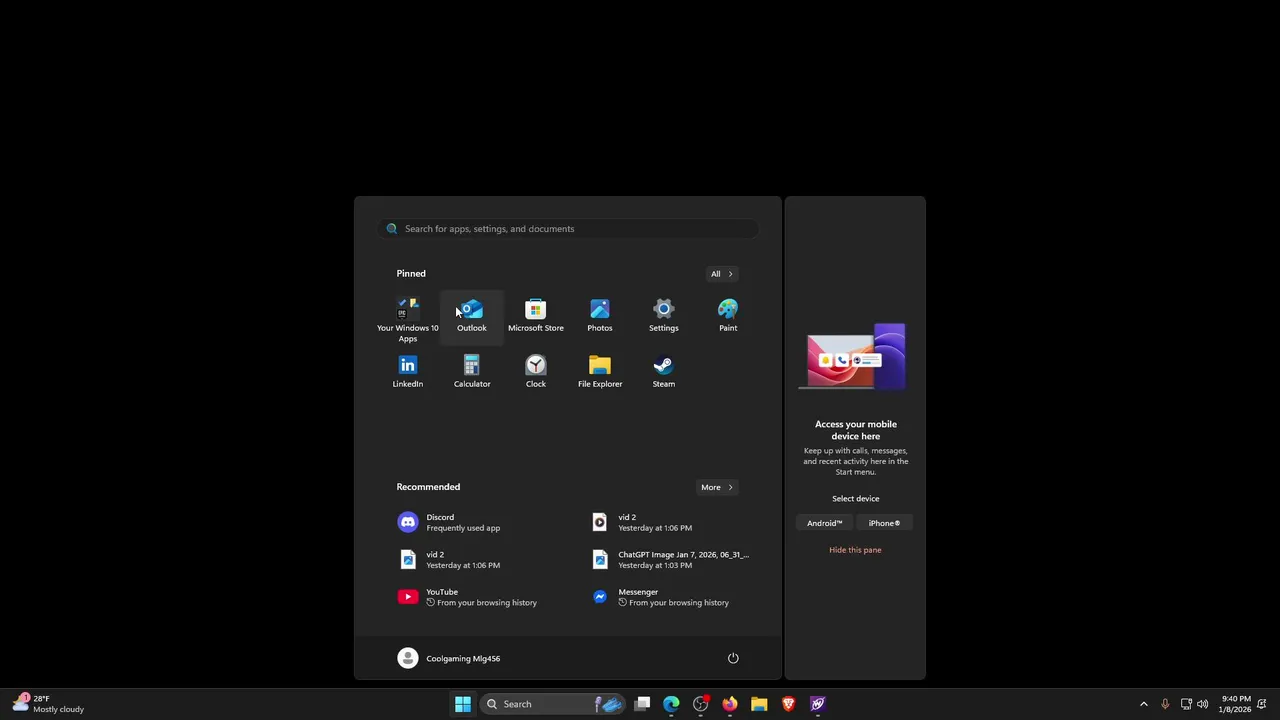
Task: Open the circular app with red badge on taskbar
Action: coord(701,704)
